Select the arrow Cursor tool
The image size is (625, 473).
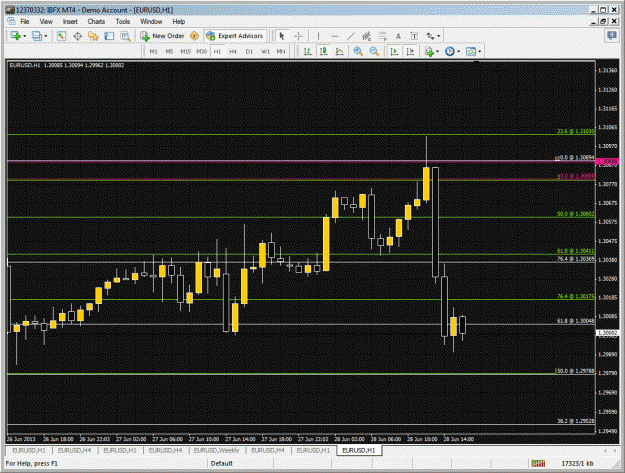pyautogui.click(x=282, y=36)
